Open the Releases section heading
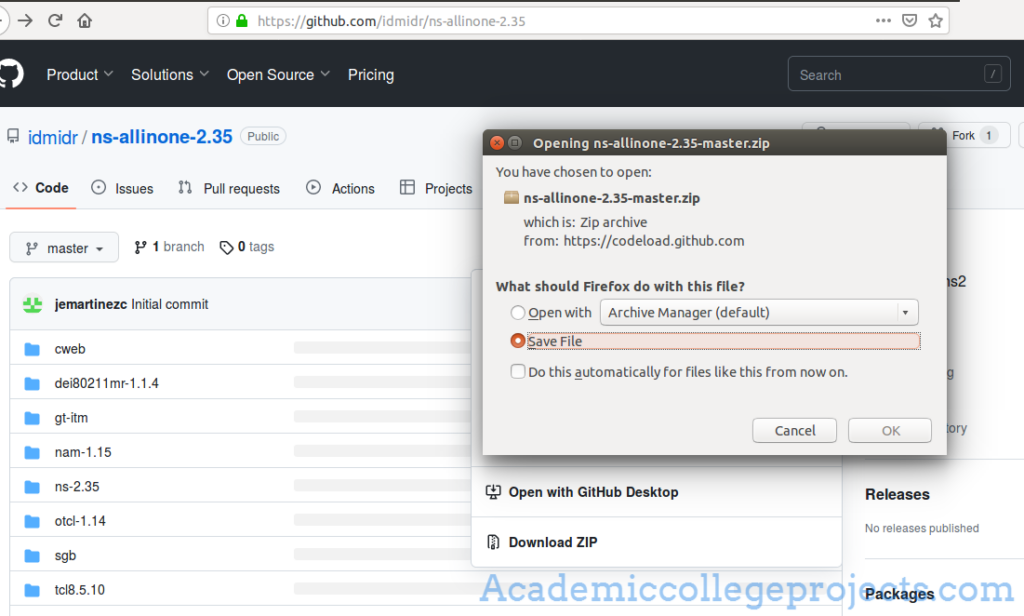This screenshot has height=616, width=1024. pos(897,494)
